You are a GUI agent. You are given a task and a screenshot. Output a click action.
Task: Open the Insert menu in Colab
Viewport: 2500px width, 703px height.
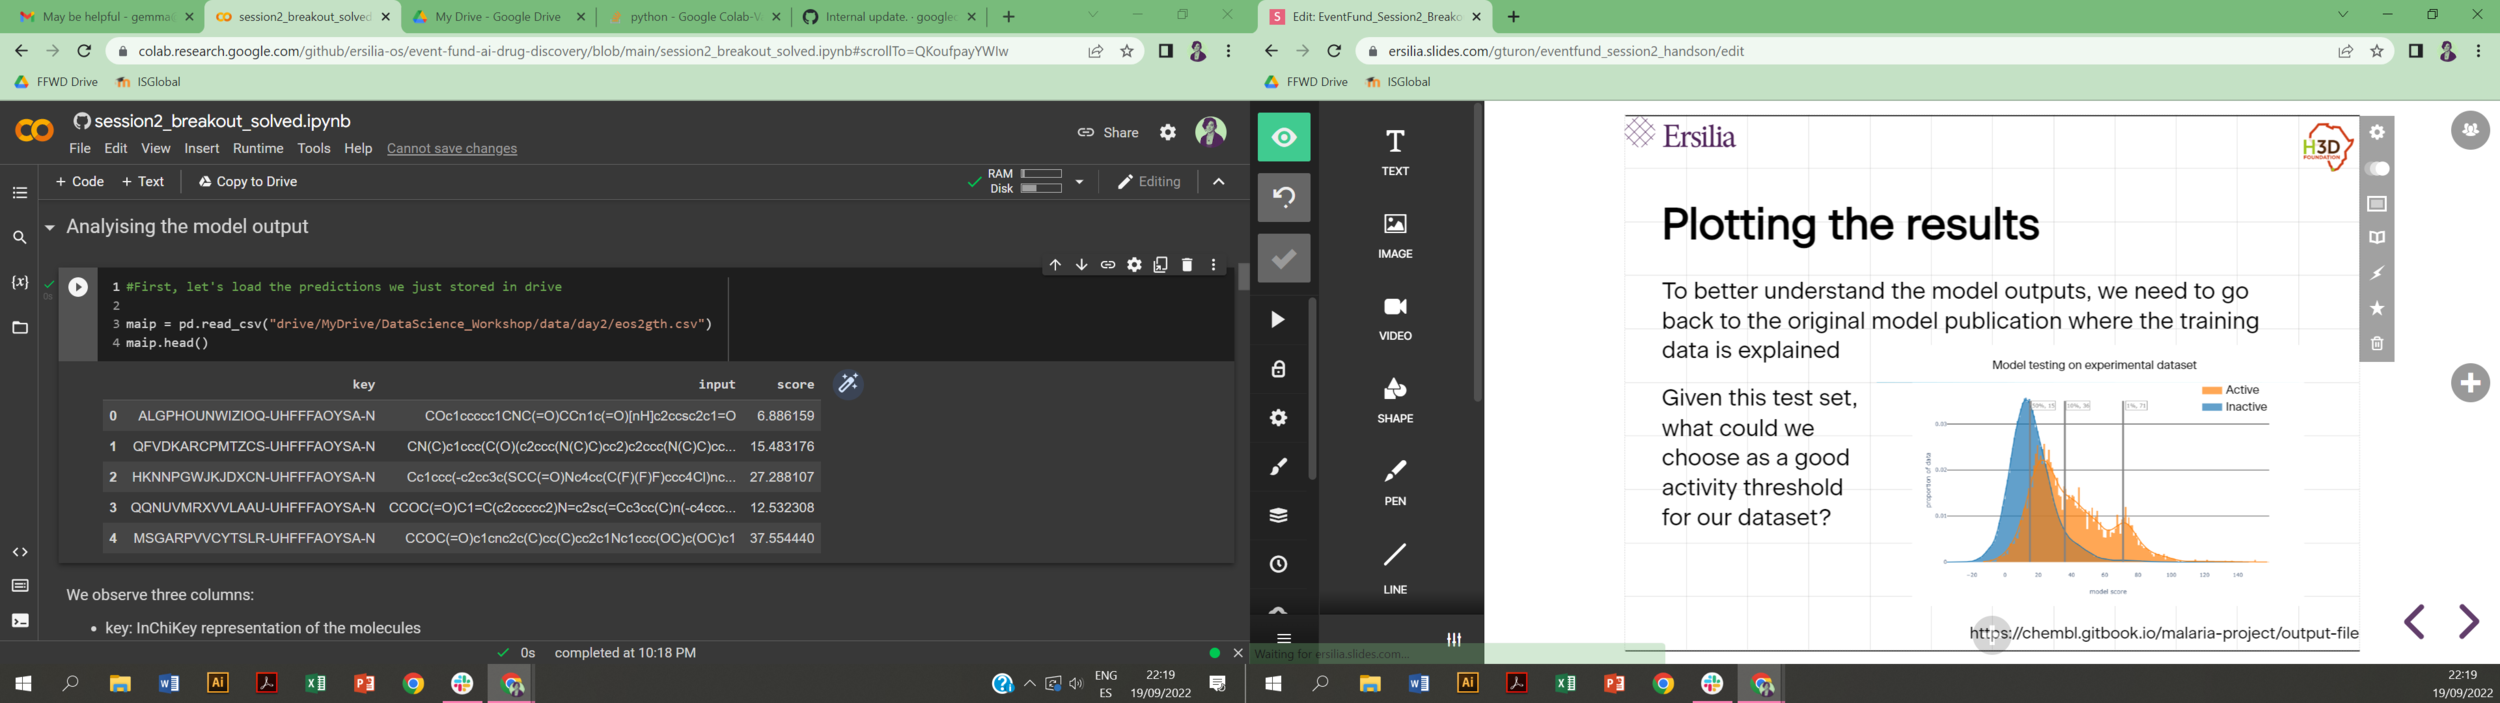pos(201,148)
